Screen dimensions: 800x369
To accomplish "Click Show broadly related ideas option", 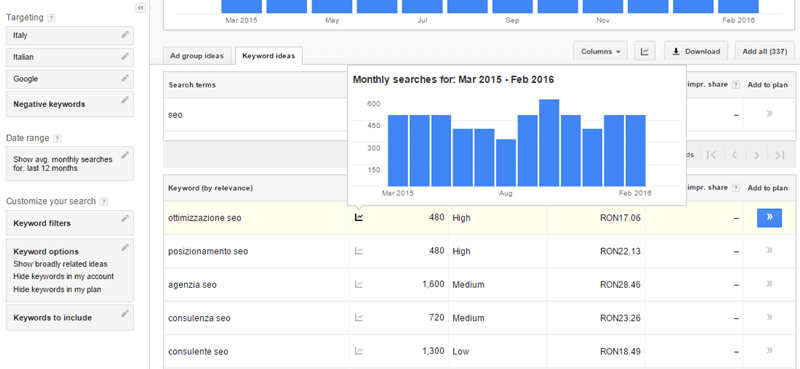I will 60,264.
